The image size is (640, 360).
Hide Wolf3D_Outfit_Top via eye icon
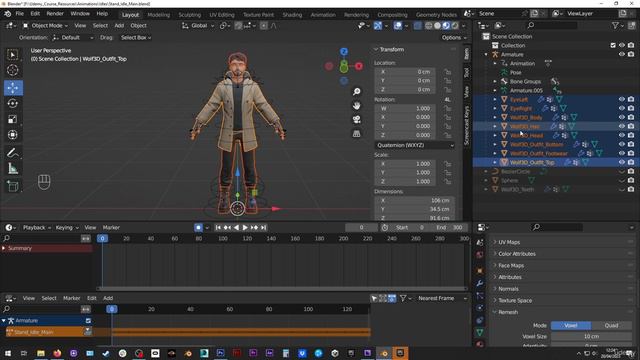click(x=622, y=162)
